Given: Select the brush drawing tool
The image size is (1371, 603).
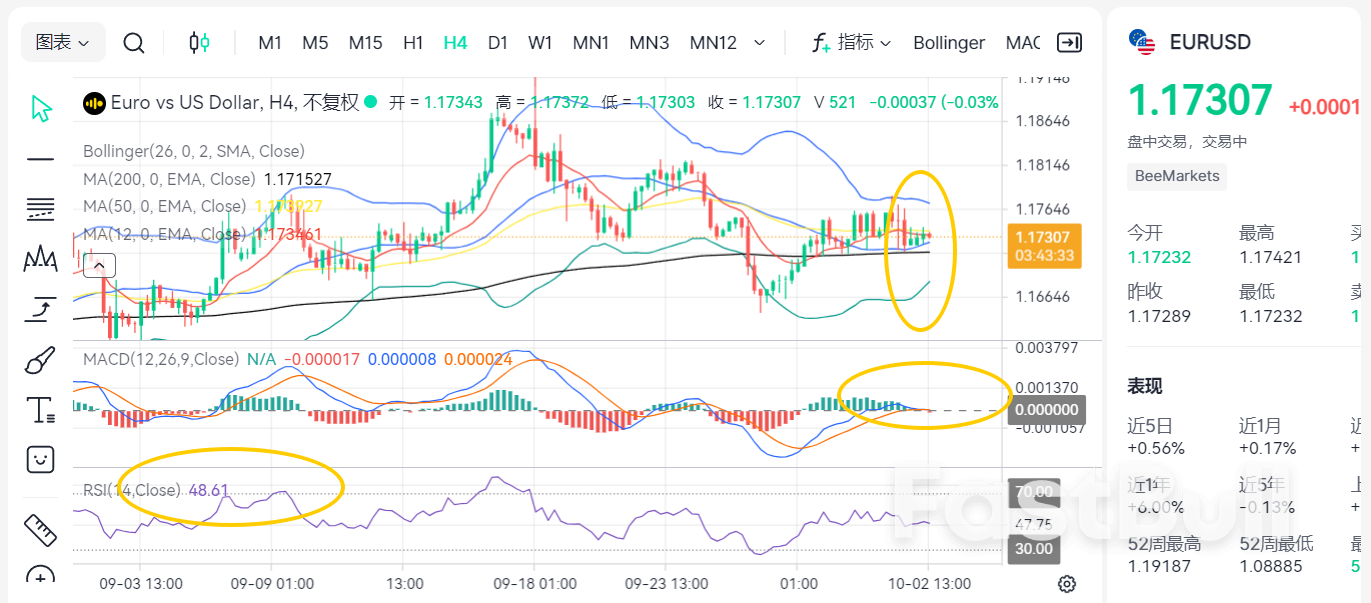Looking at the screenshot, I should [40, 360].
